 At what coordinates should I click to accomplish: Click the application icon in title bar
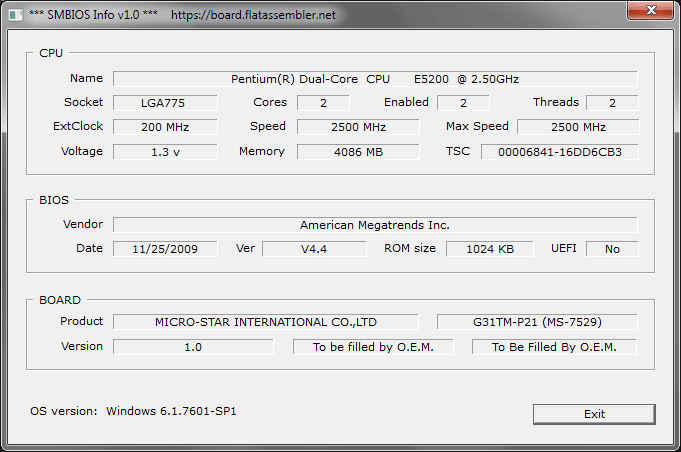coord(16,15)
